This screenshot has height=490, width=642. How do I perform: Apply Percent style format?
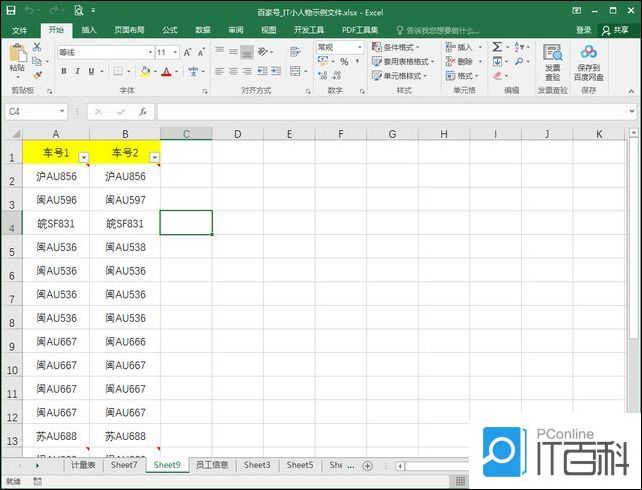click(x=344, y=62)
